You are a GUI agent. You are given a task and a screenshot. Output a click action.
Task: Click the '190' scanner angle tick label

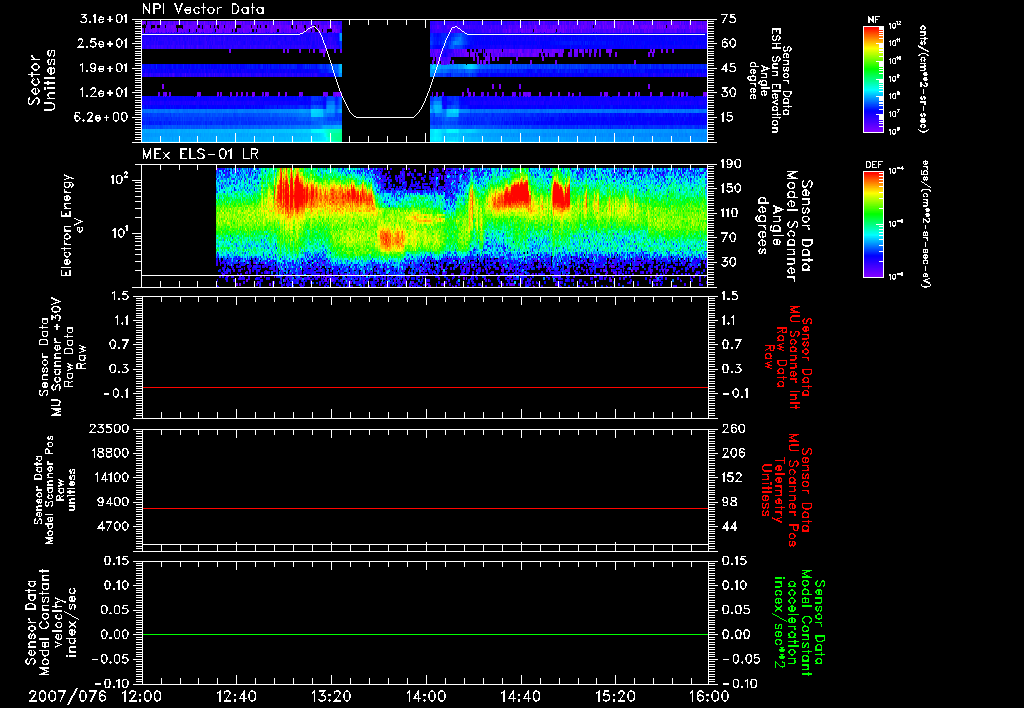[x=732, y=164]
